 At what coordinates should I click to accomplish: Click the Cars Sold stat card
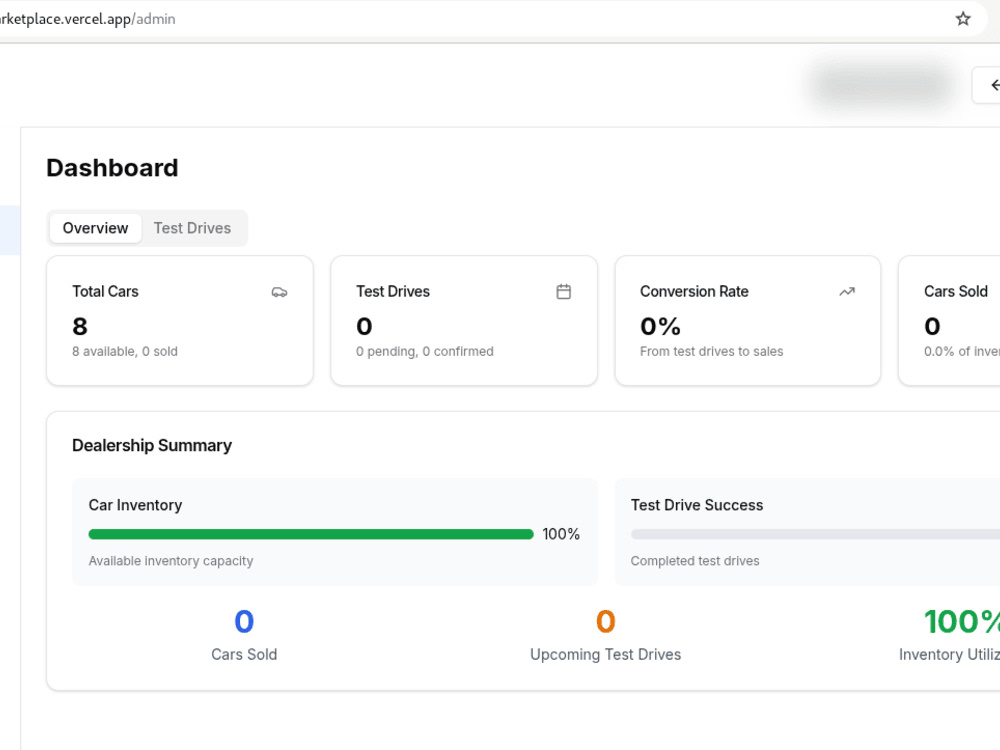click(949, 321)
